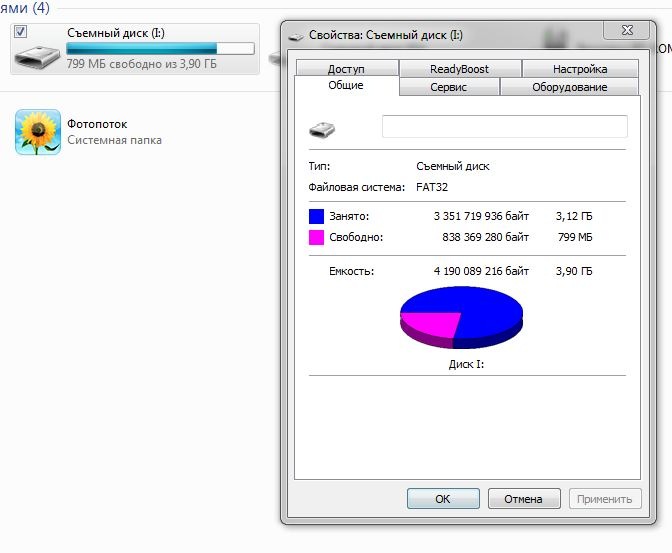Select the Общие tab
Screen dimensions: 672x553
pos(346,85)
